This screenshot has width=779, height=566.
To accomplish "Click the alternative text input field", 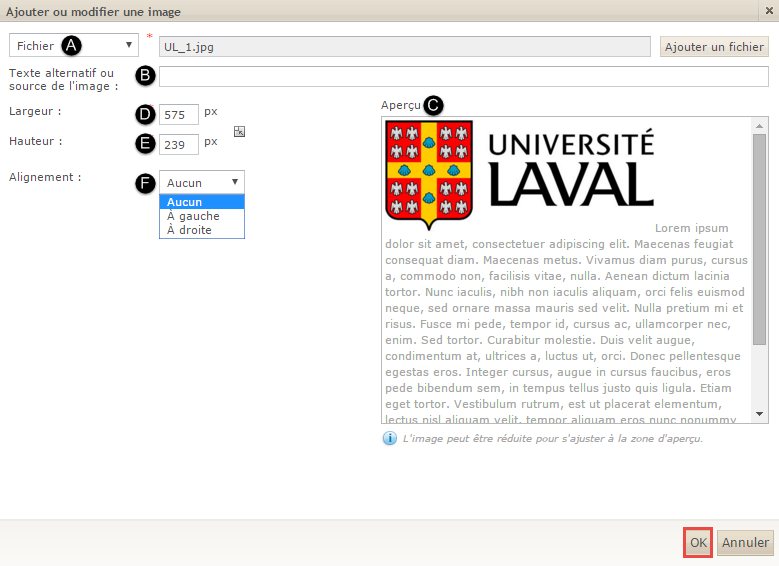I will (x=464, y=77).
